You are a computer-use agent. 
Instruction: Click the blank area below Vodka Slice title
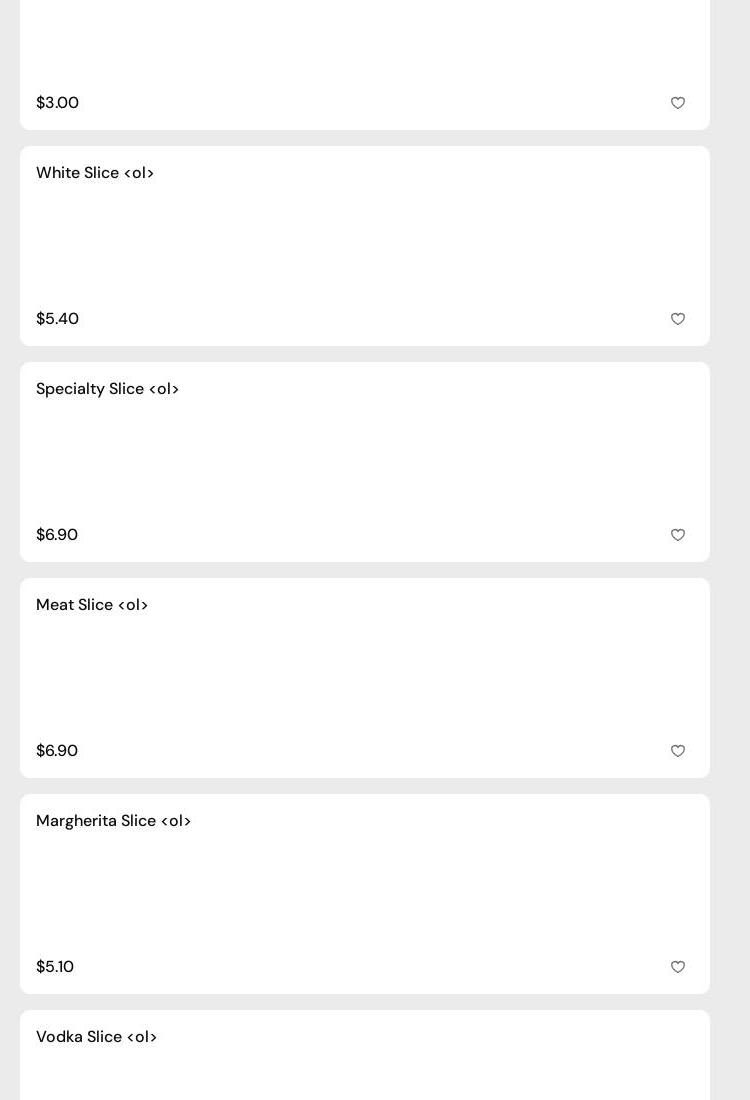365,1075
